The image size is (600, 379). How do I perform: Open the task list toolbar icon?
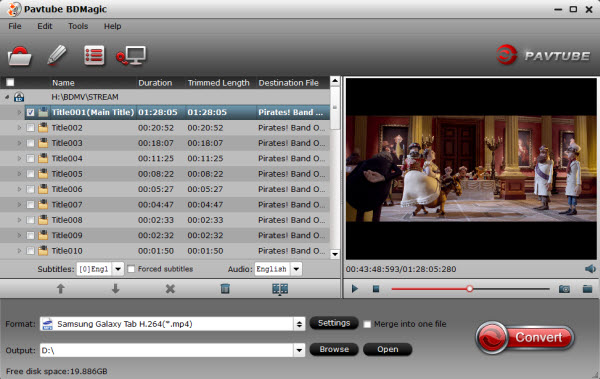[x=94, y=56]
